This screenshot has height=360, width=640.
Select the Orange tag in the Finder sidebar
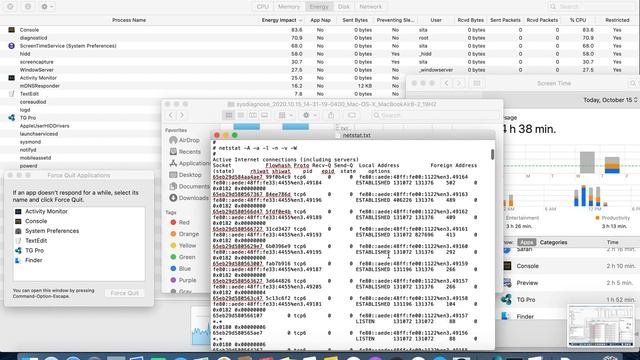coord(184,234)
